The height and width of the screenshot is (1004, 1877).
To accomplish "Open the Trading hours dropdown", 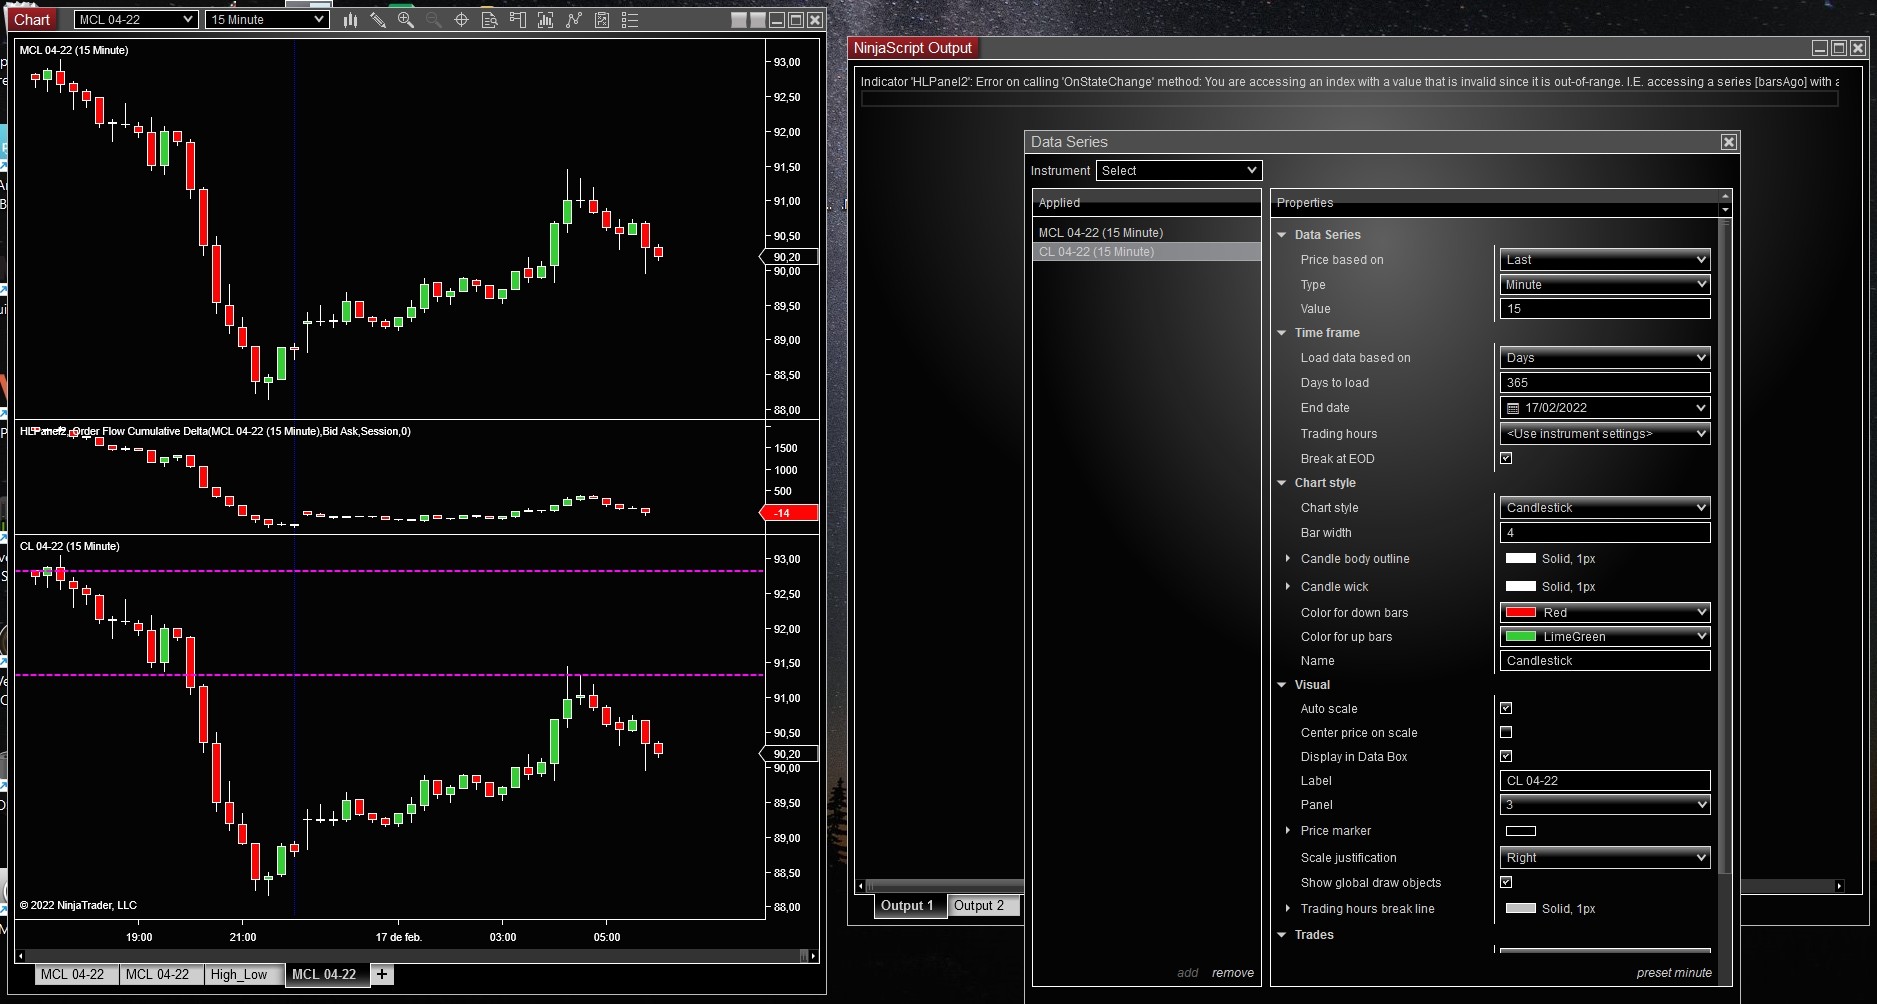I will click(1605, 434).
